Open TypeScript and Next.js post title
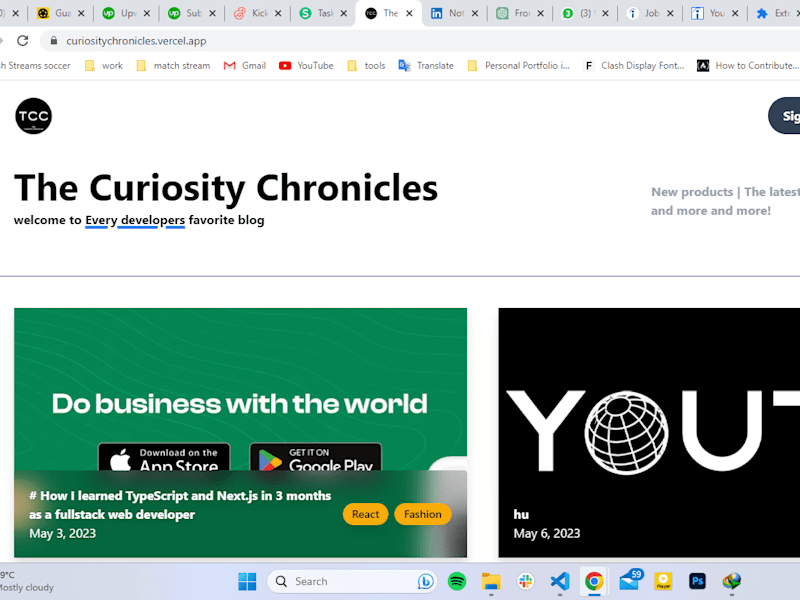The image size is (800, 600). click(180, 505)
